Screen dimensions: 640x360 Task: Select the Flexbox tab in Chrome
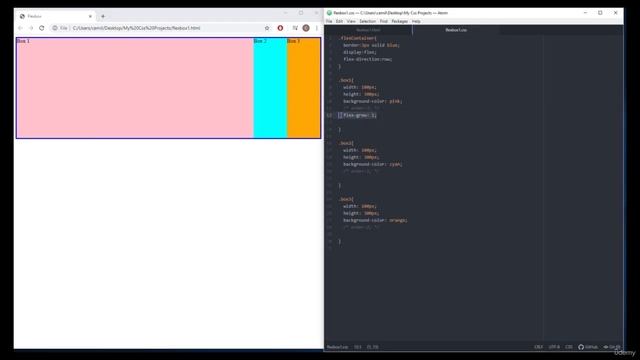point(55,16)
